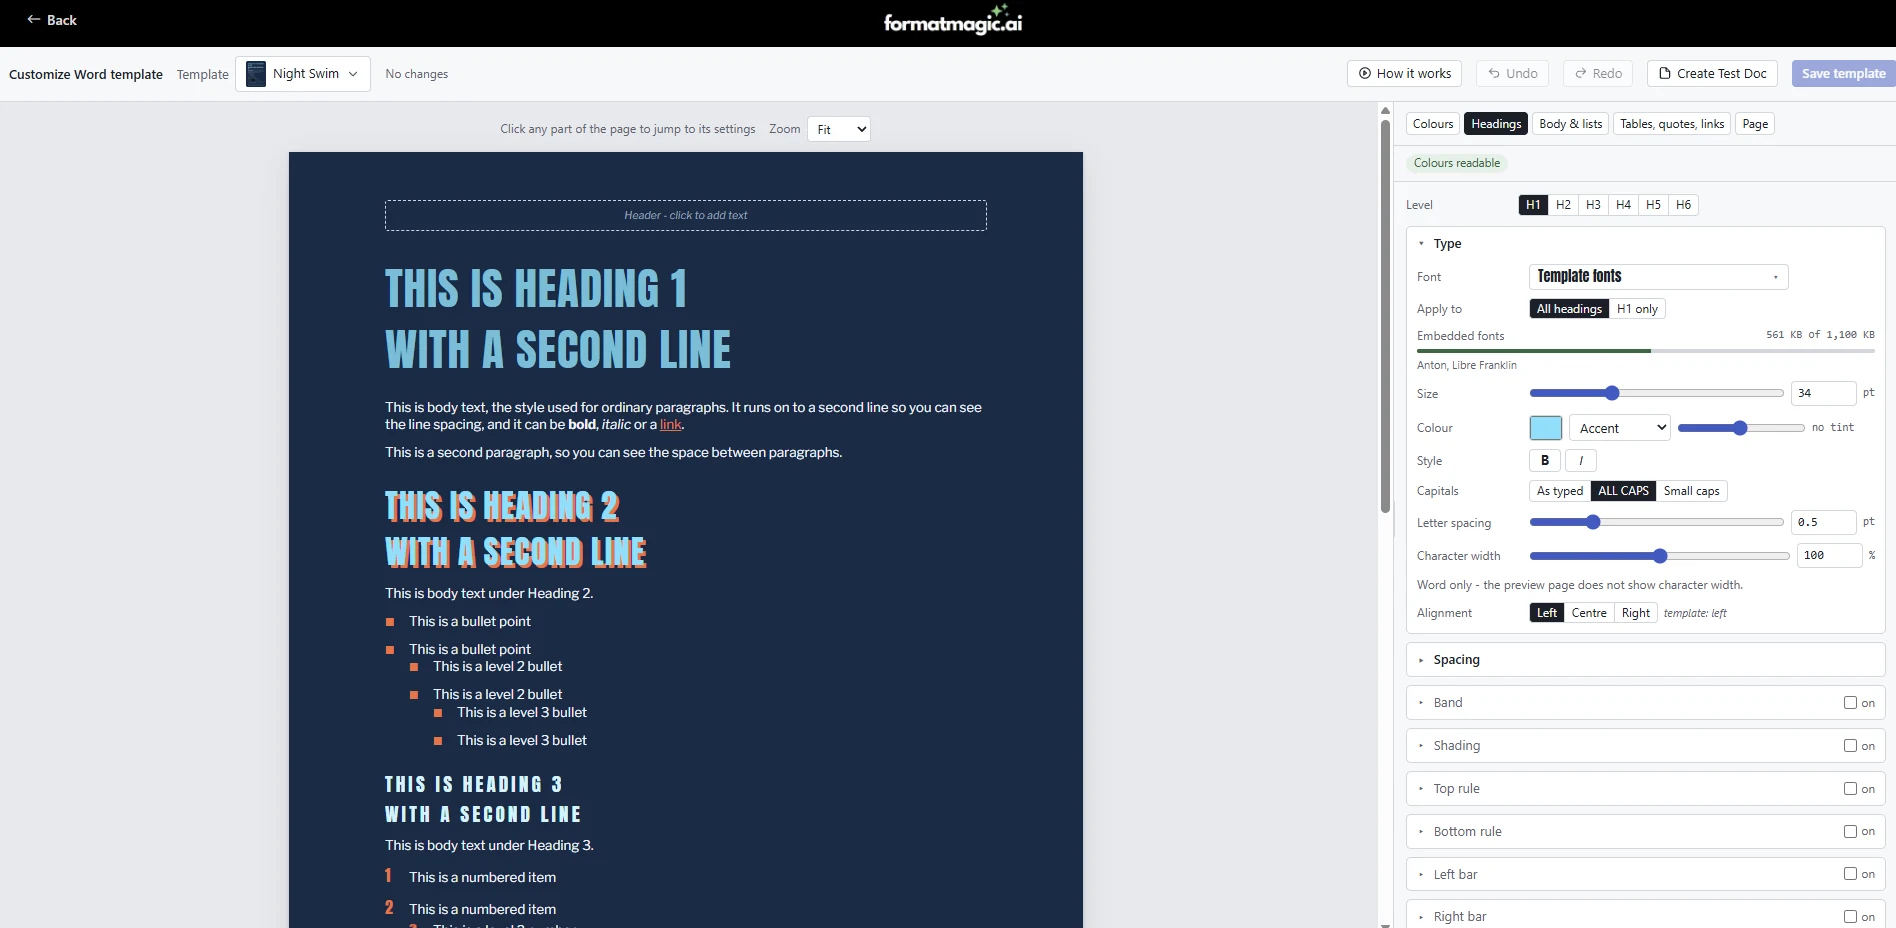1896x928 pixels.
Task: Open the Tables, quotes, links tab
Action: [x=1672, y=124]
